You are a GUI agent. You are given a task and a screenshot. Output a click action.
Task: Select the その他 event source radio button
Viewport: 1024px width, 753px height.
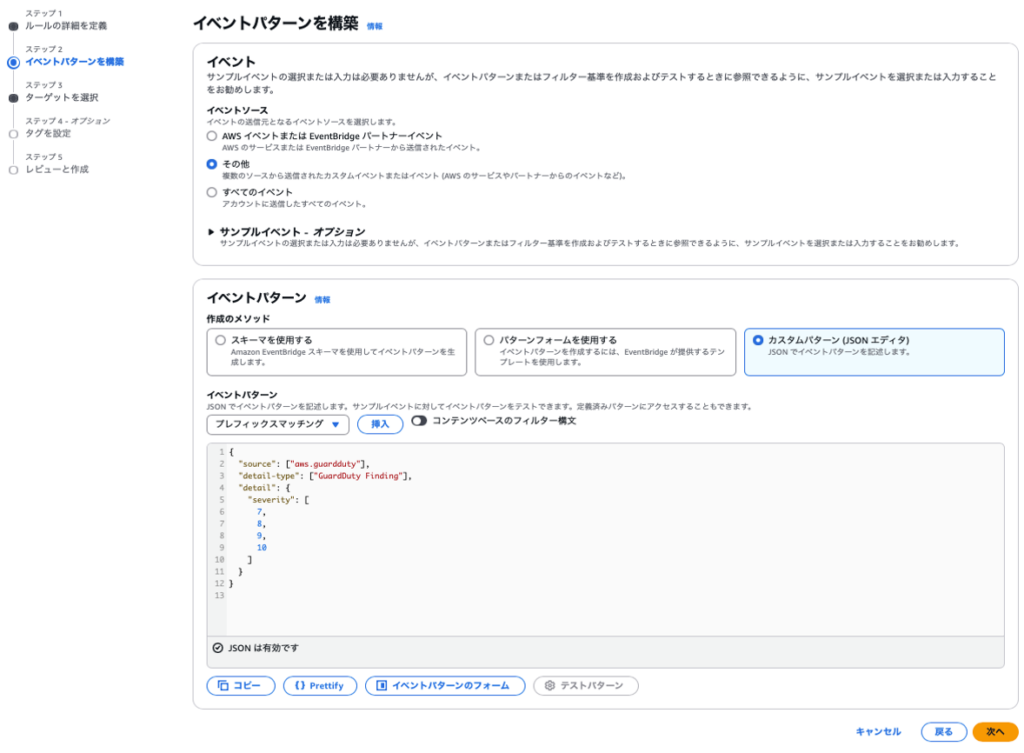tap(211, 163)
